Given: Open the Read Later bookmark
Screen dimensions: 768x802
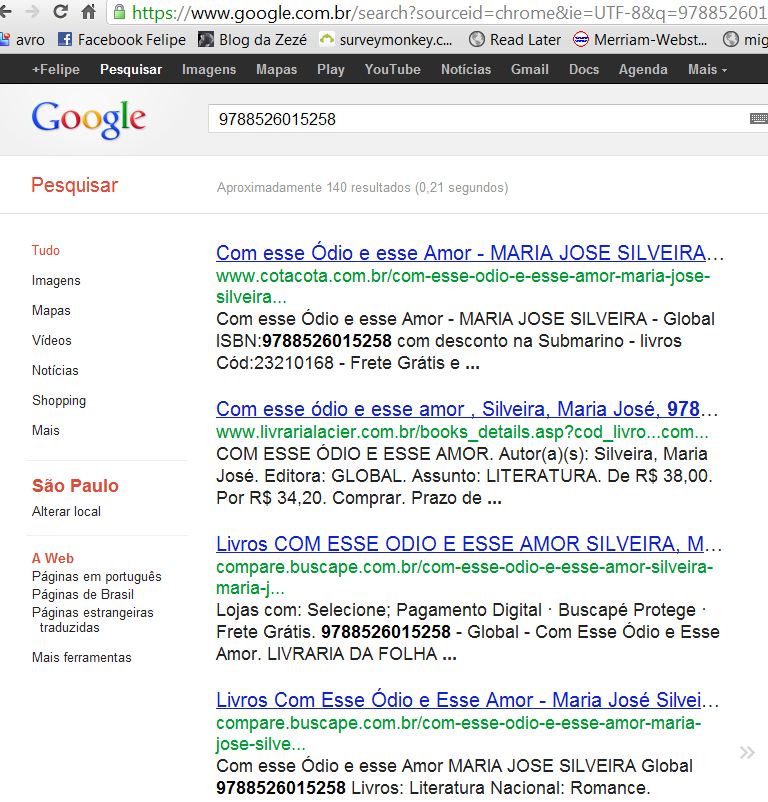Looking at the screenshot, I should 515,39.
